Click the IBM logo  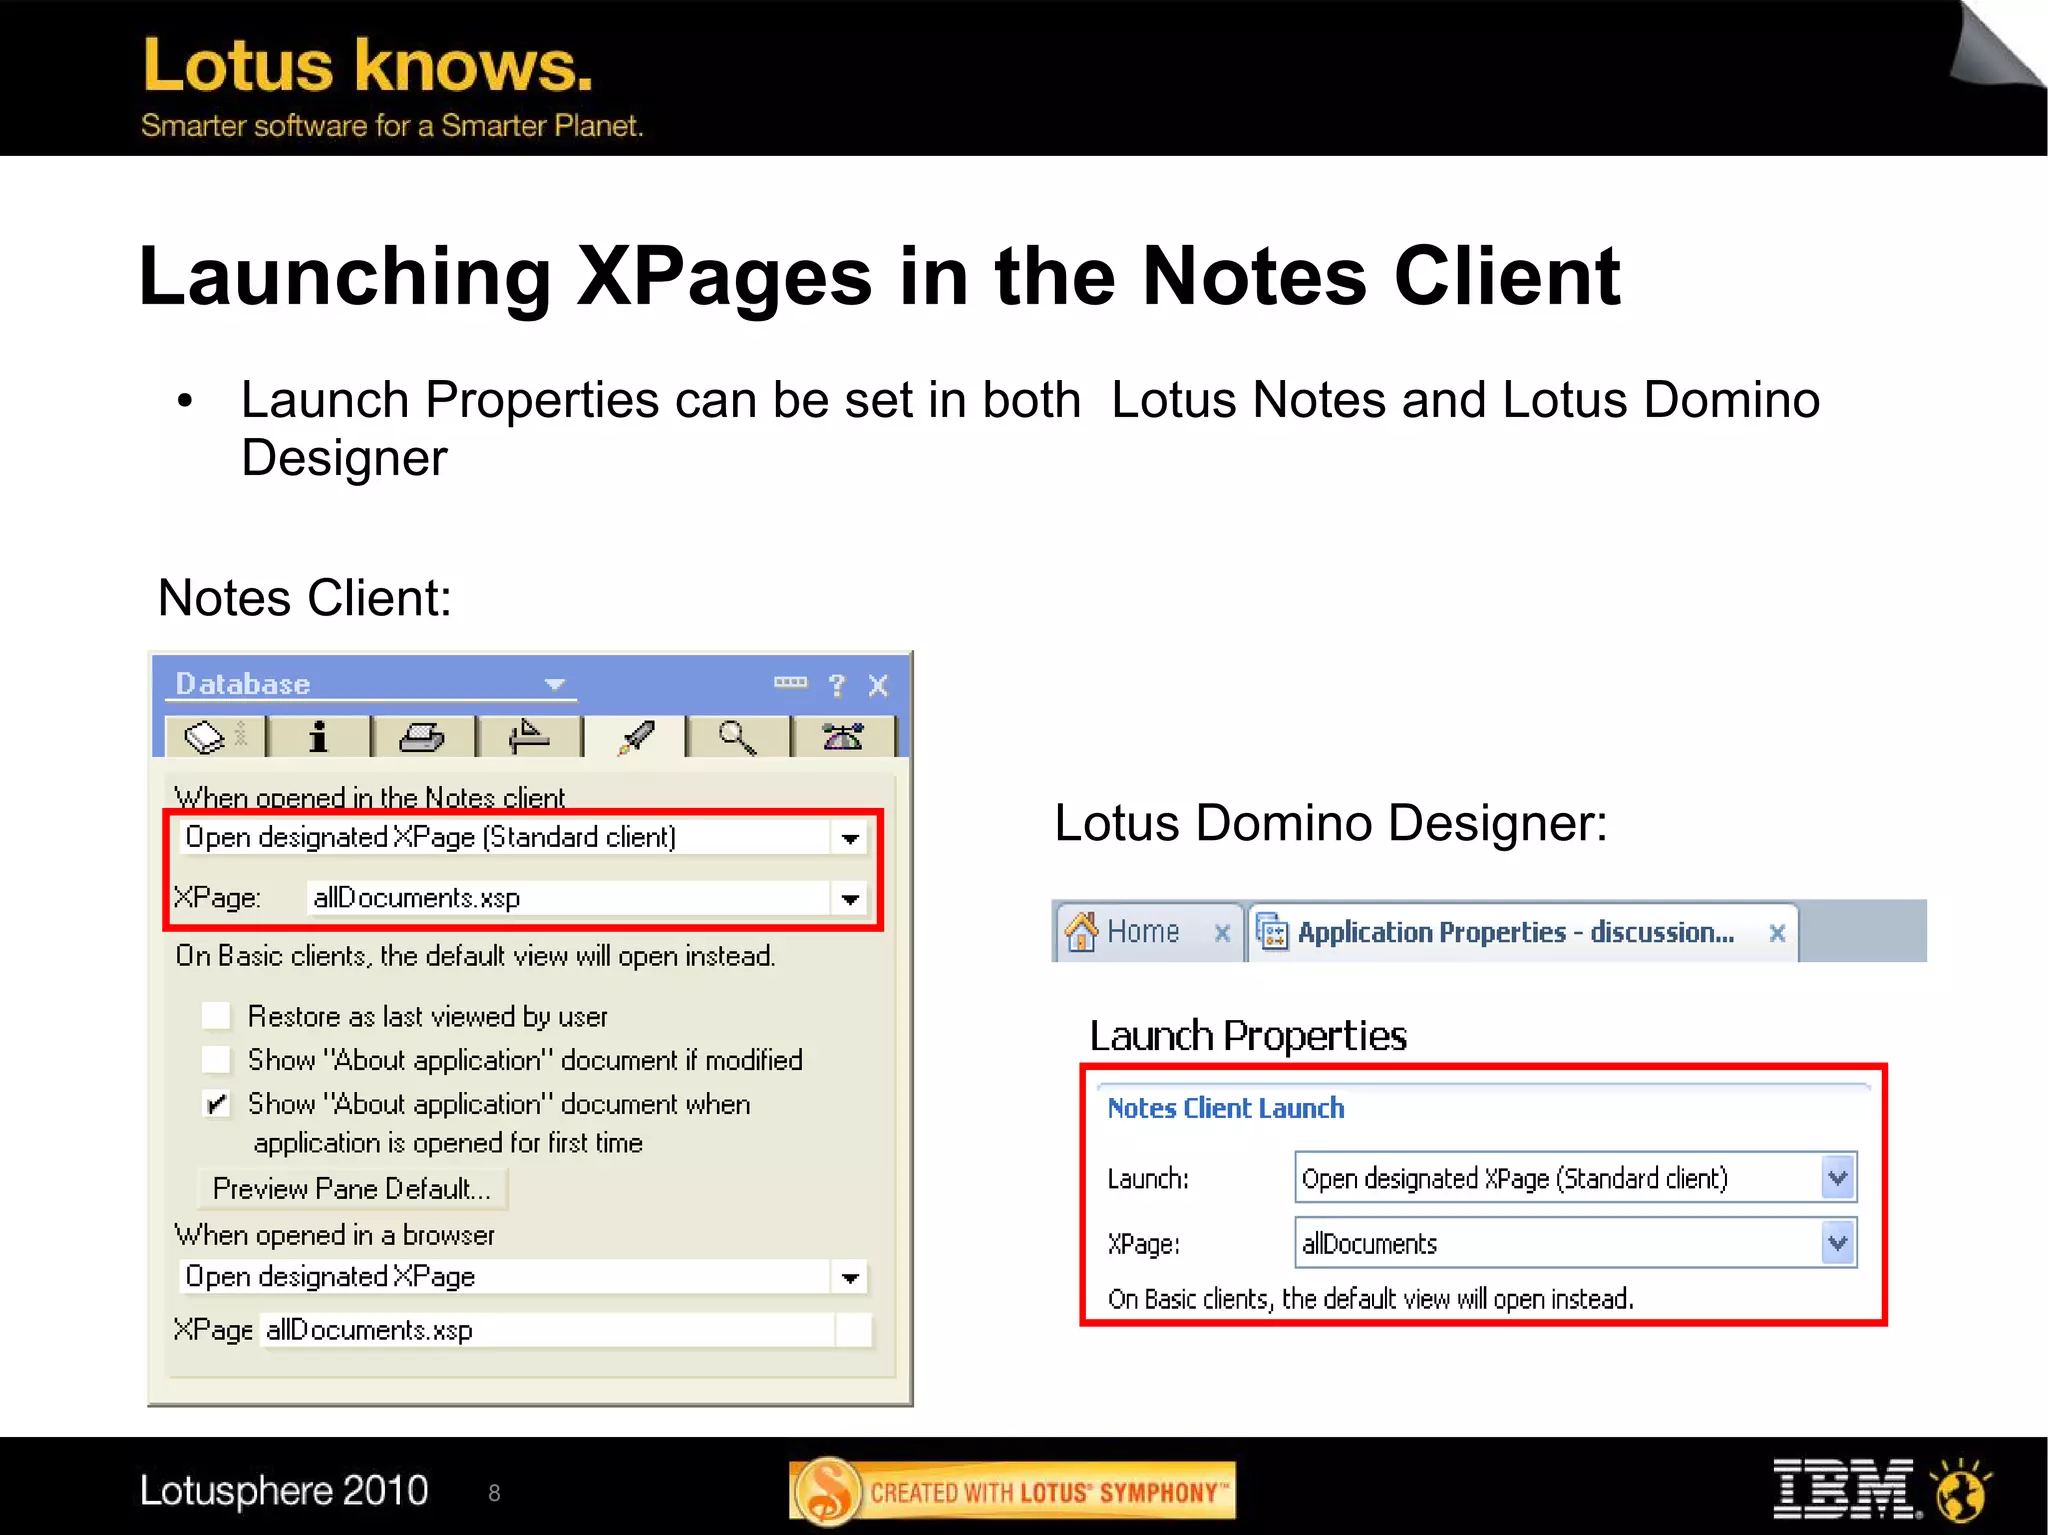[x=1846, y=1489]
